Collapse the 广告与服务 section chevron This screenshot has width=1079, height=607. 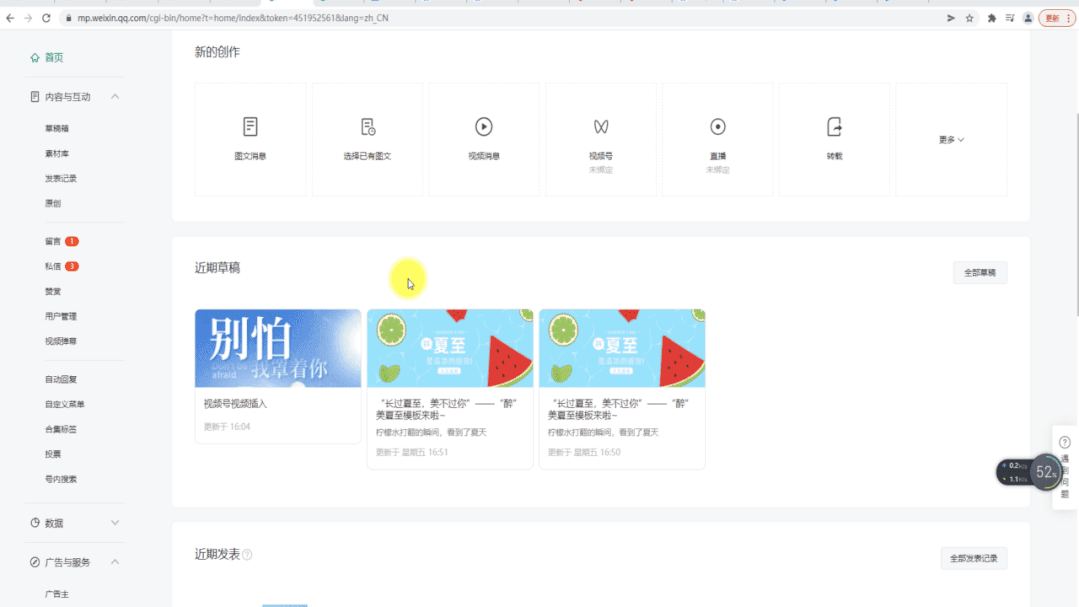(115, 562)
